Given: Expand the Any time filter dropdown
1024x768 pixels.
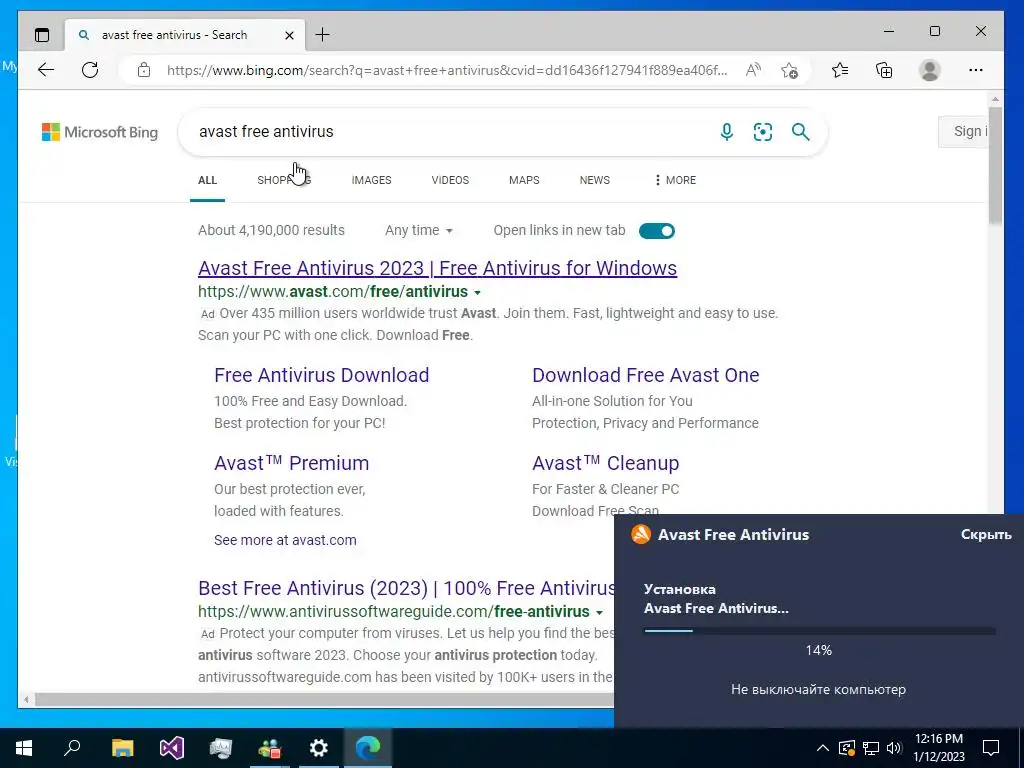Looking at the screenshot, I should tap(419, 231).
